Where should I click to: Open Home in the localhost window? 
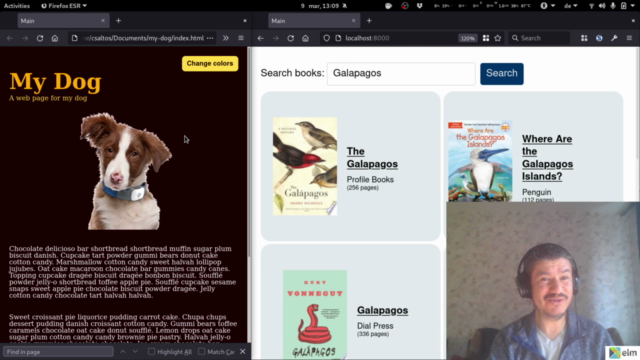305,38
